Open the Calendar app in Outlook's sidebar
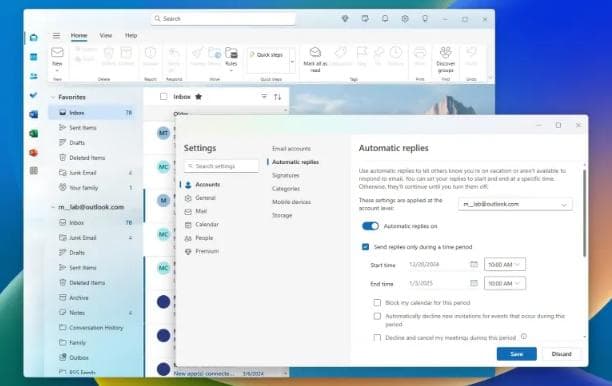The width and height of the screenshot is (612, 386). click(x=34, y=57)
